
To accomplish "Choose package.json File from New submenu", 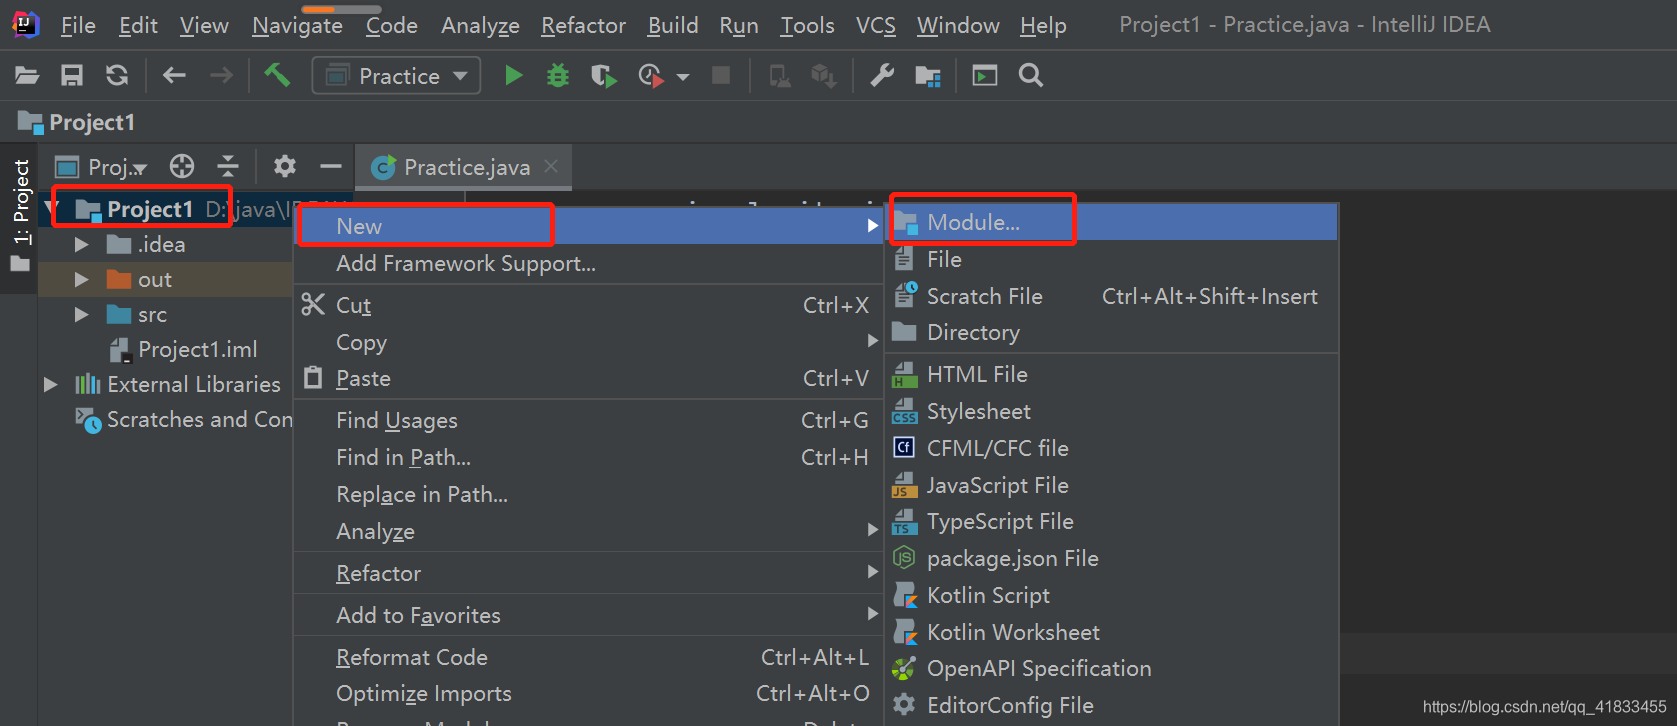I will pos(1111,558).
